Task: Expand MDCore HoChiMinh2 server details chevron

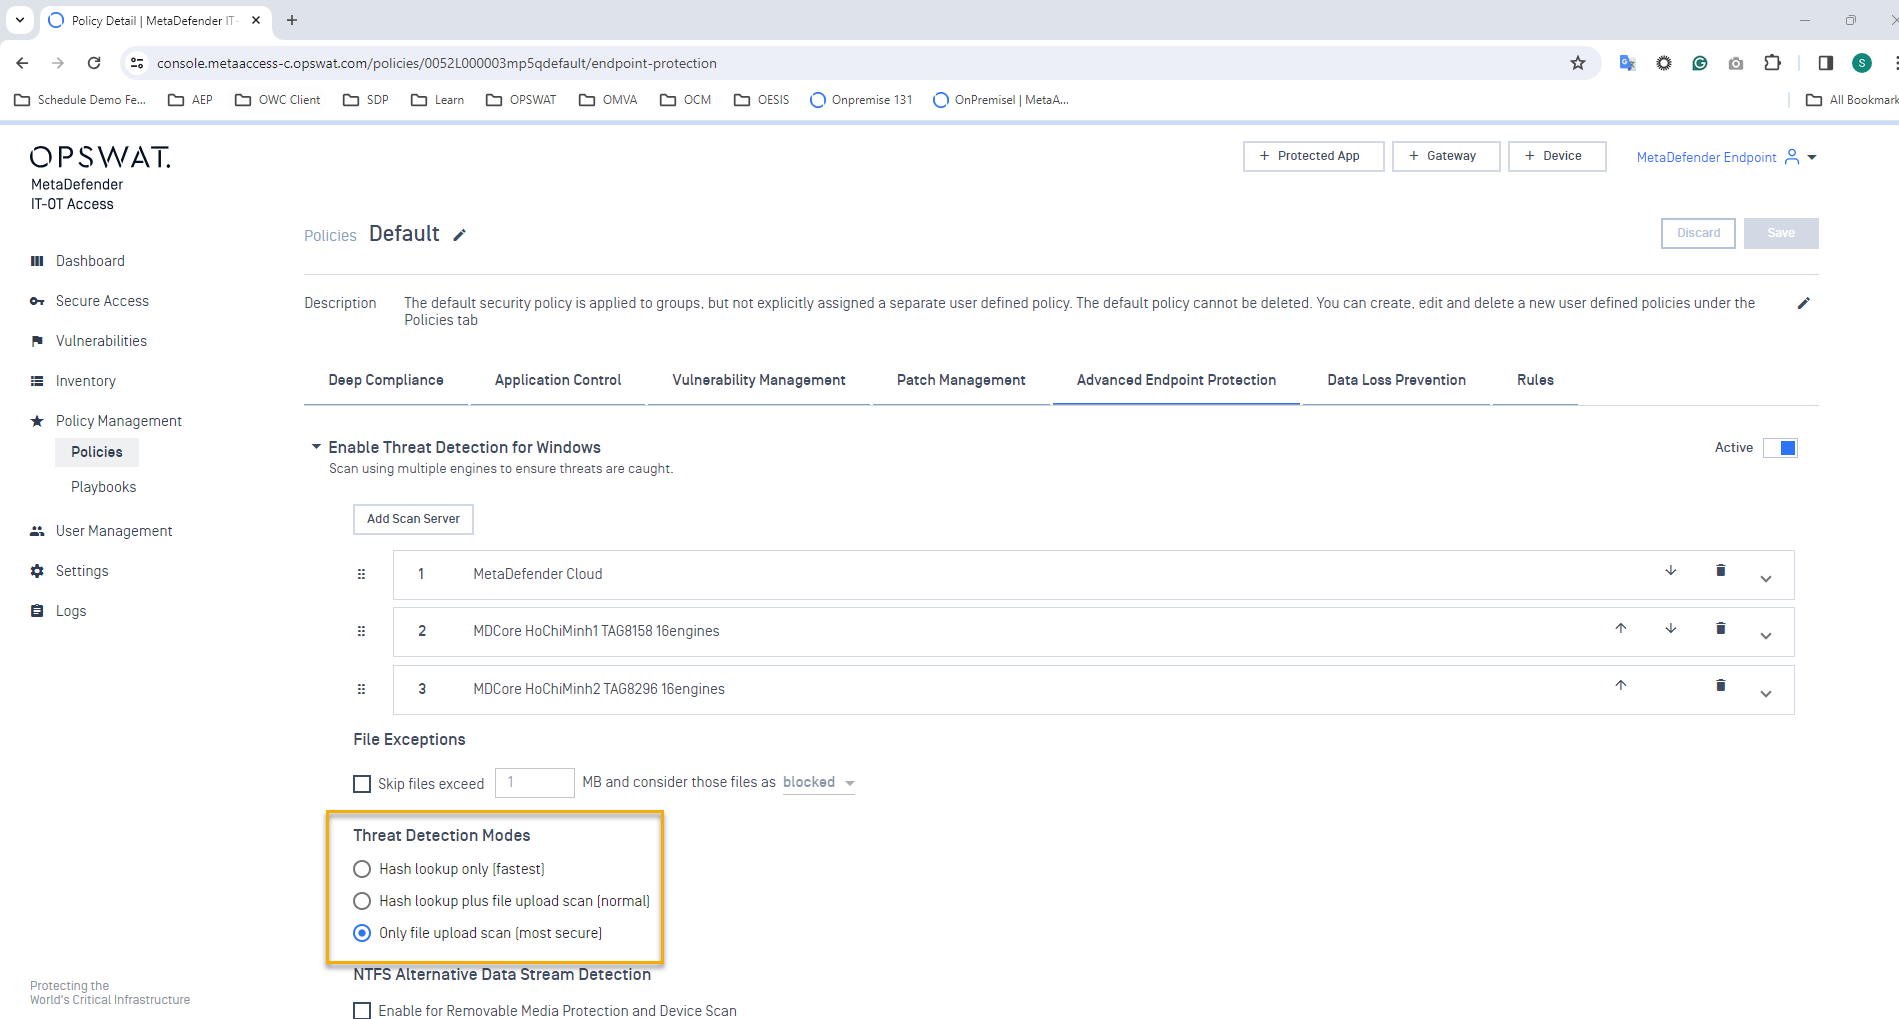Action: pyautogui.click(x=1766, y=694)
